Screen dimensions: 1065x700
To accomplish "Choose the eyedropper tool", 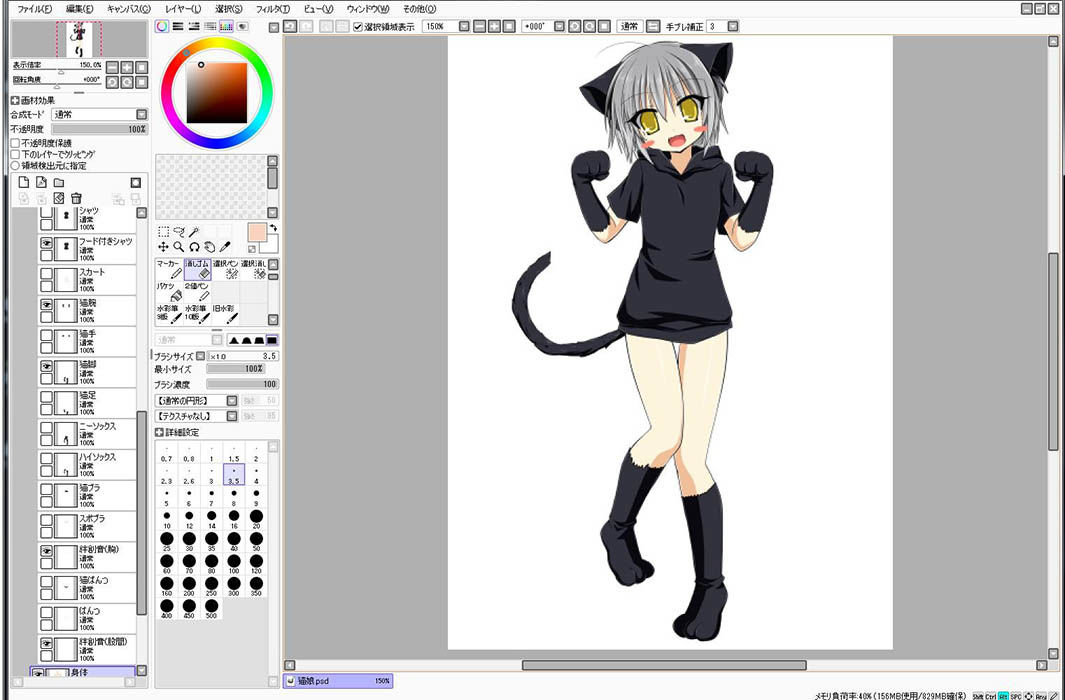I will 225,247.
